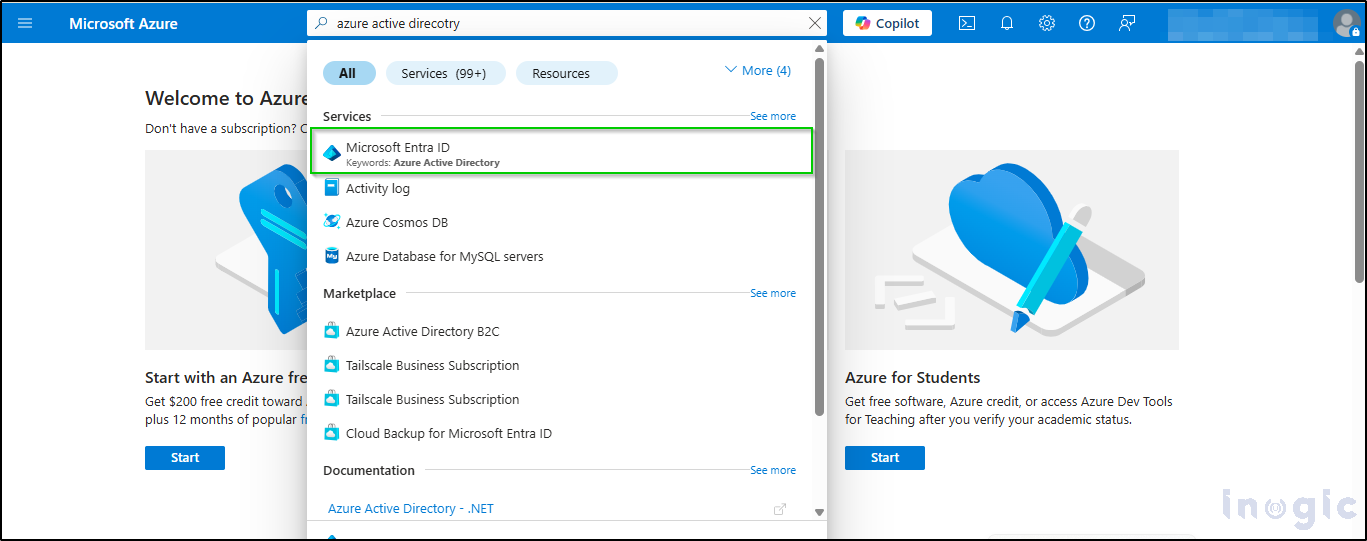Screen dimensions: 1367x541
Task: Click external link icon beside .NET doc
Action: pos(780,509)
